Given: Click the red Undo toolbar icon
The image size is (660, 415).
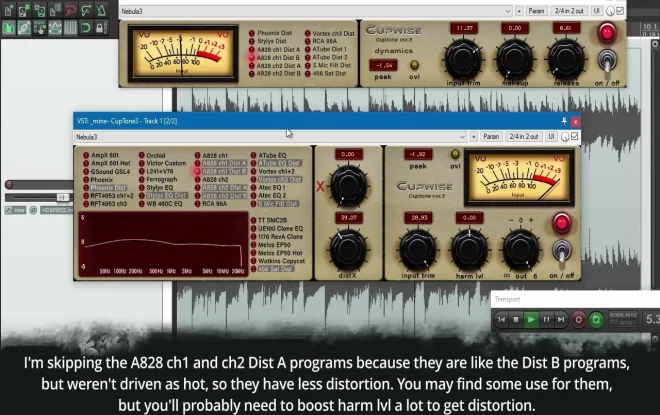Looking at the screenshot, I should coord(70,11).
